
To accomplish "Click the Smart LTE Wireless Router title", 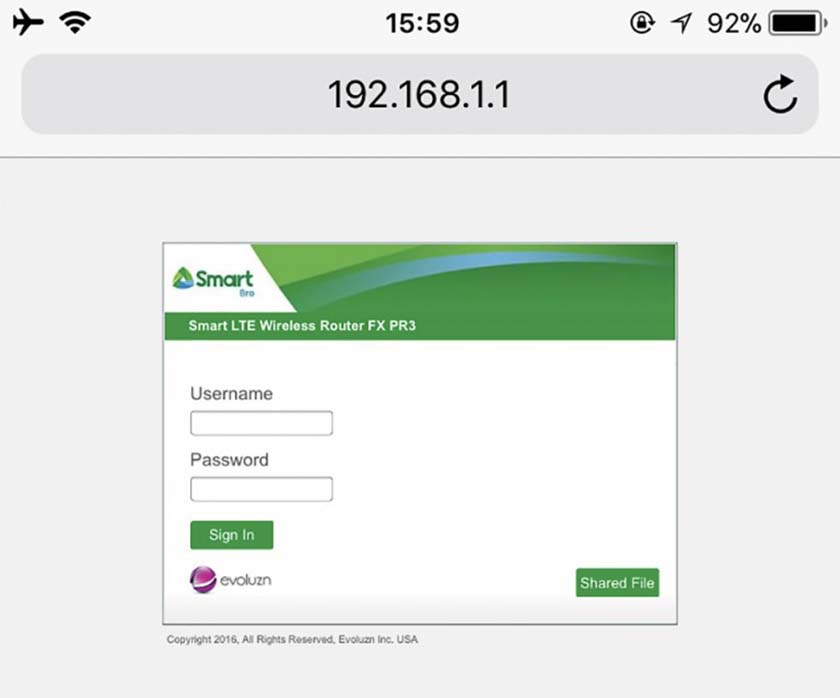I will click(x=302, y=326).
